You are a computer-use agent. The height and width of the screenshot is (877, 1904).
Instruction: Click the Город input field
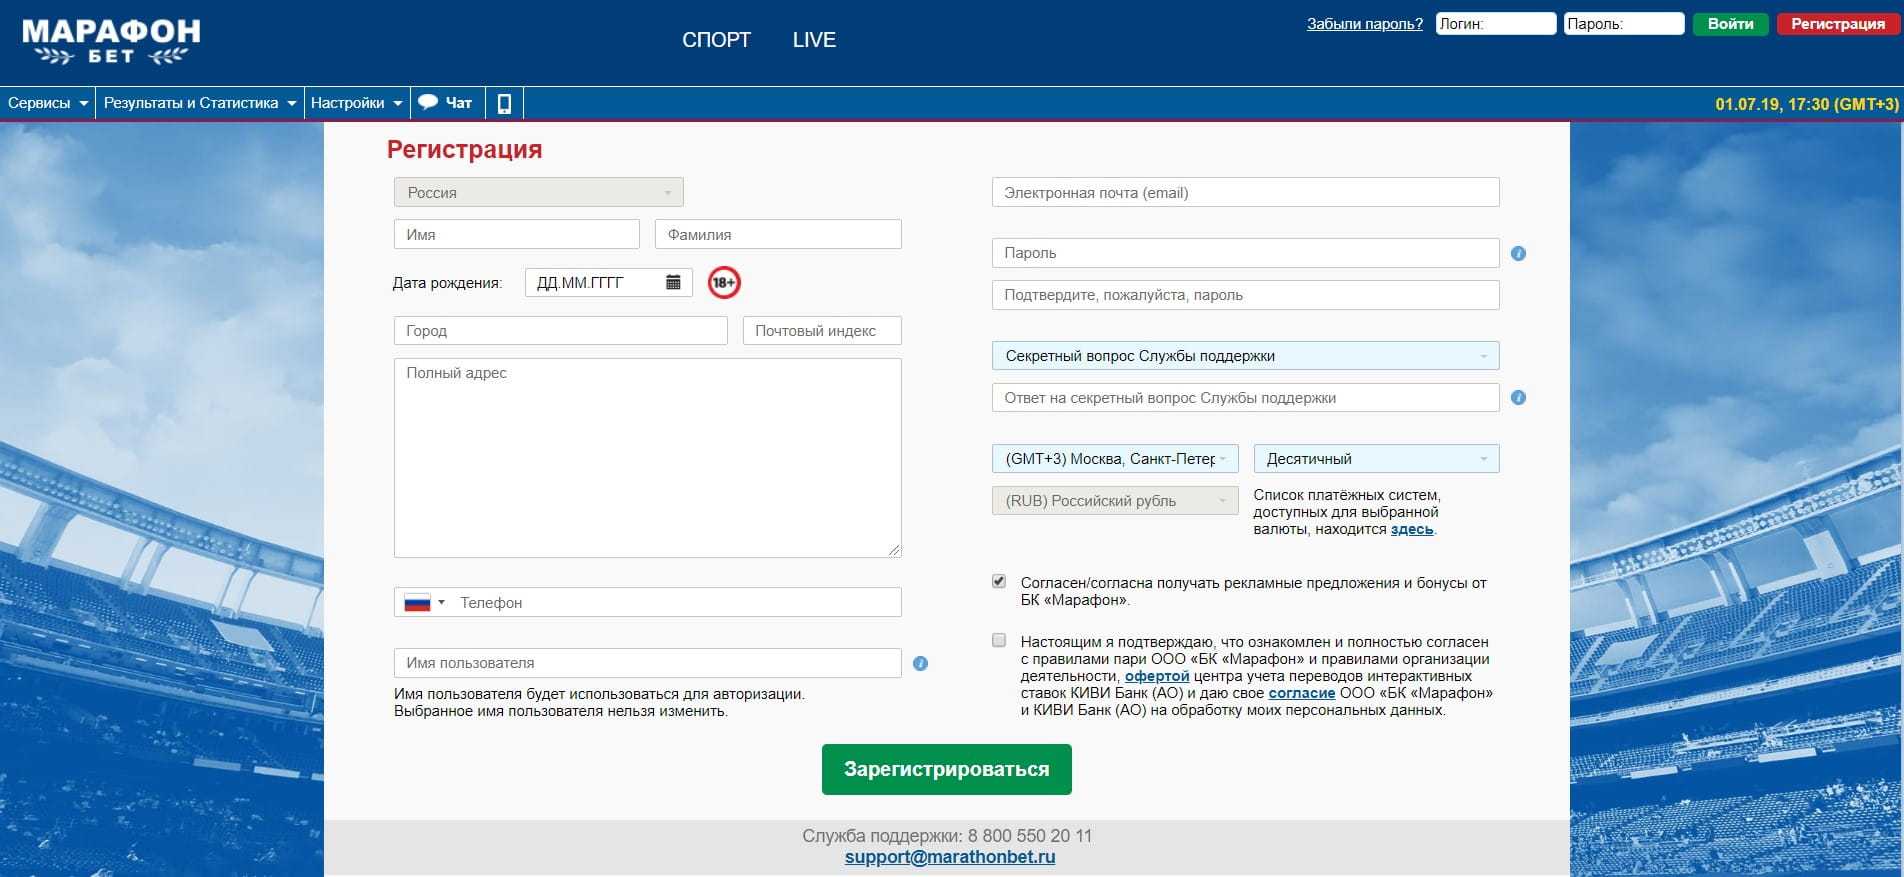click(561, 331)
